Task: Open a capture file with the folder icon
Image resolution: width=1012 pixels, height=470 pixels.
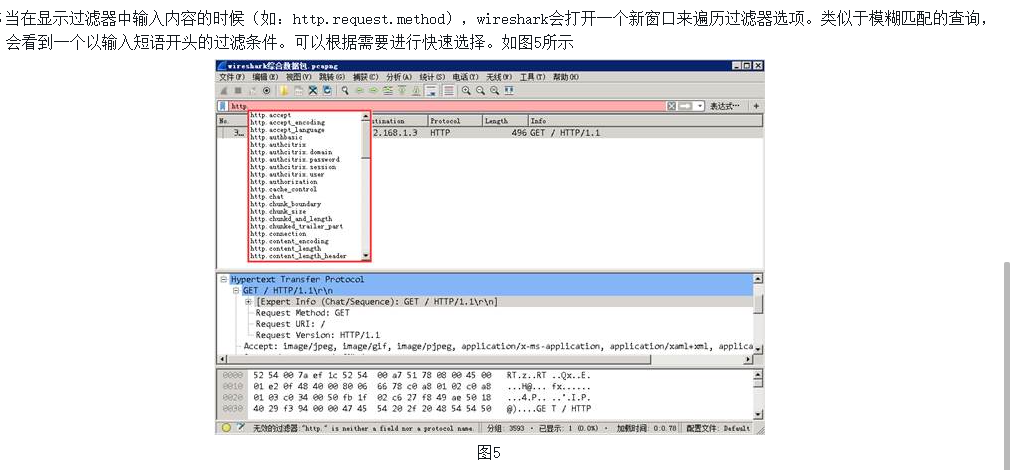Action: [x=283, y=90]
